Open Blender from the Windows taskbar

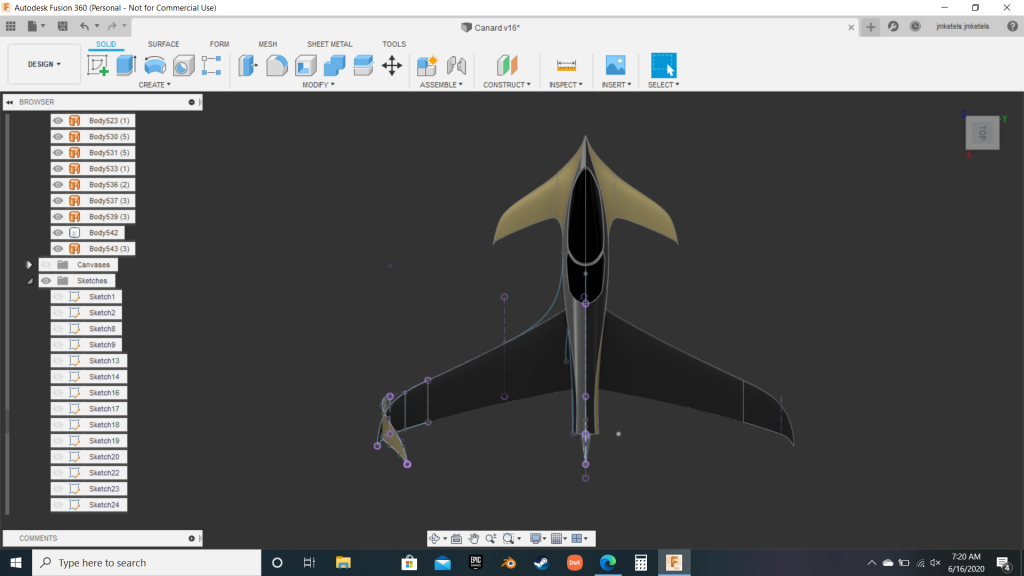(x=508, y=562)
